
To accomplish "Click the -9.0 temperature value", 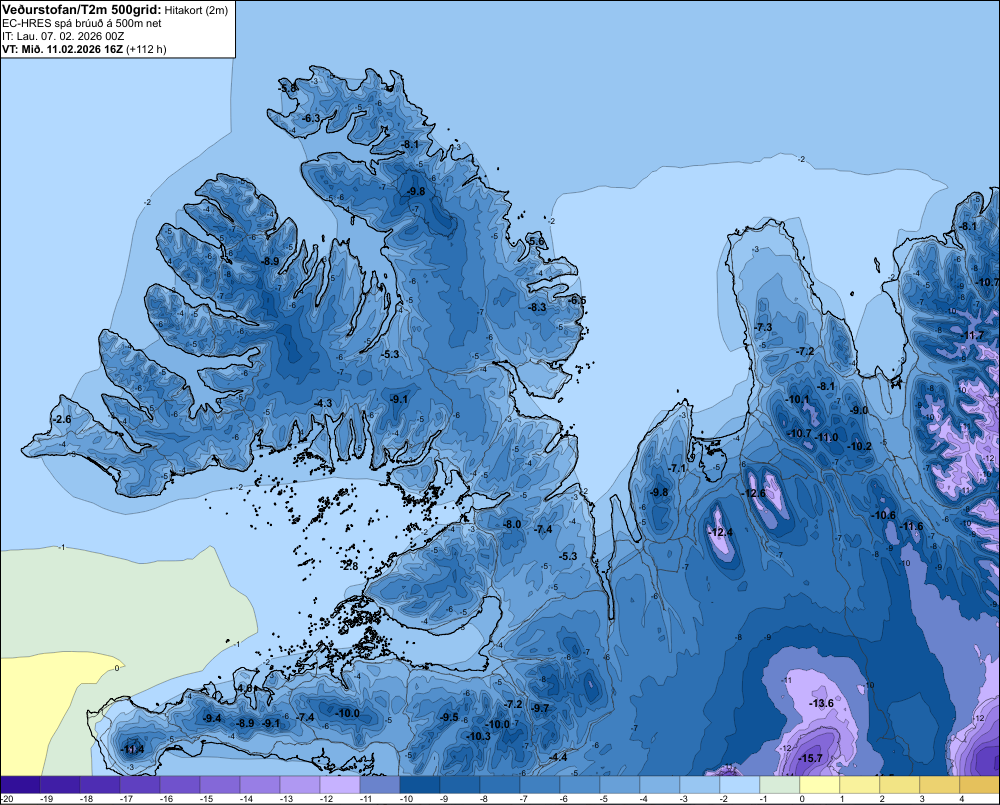I will point(859,410).
